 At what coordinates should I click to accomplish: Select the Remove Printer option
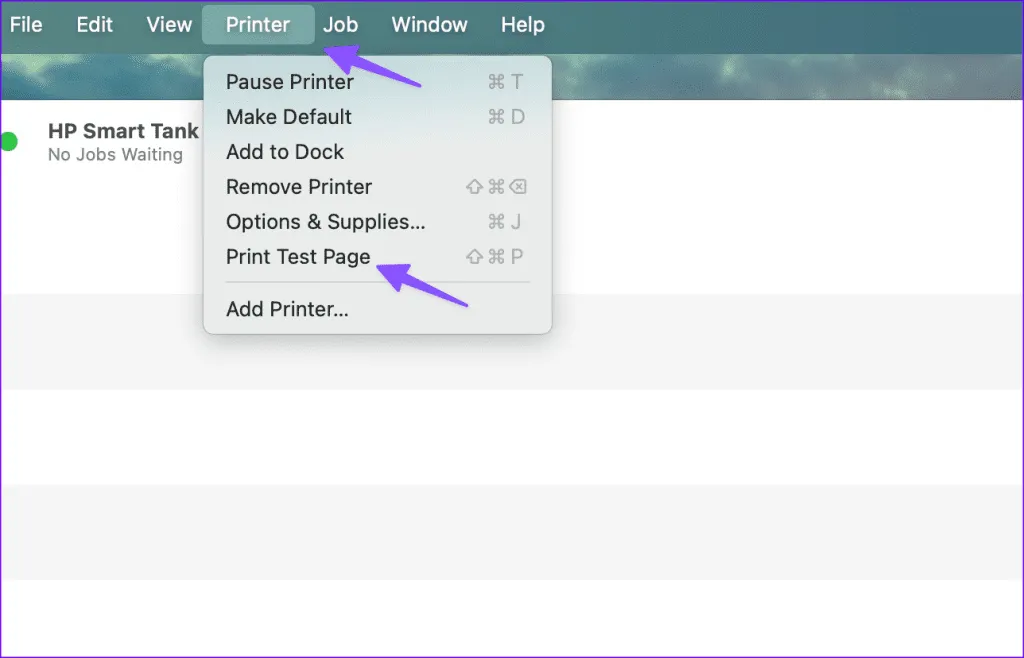pos(299,187)
